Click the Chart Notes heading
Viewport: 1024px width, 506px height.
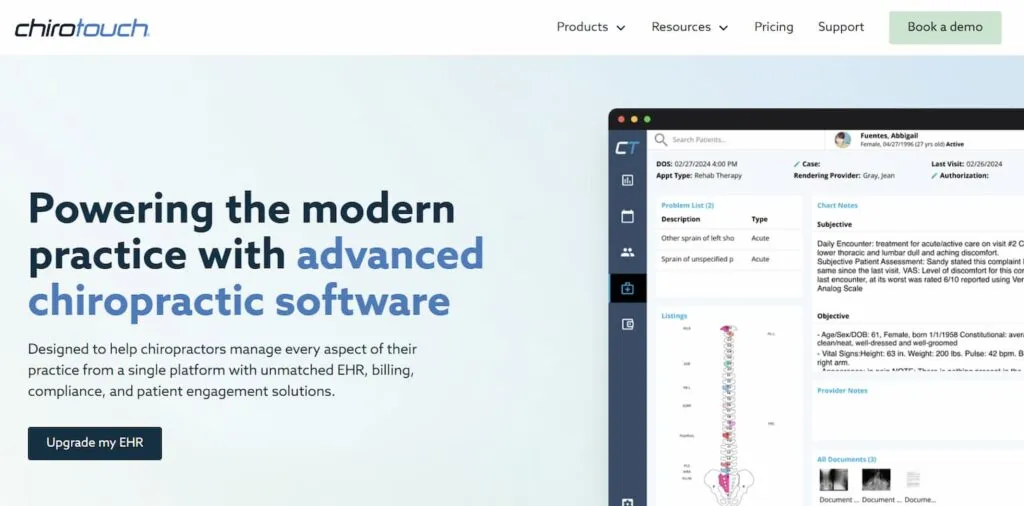837,205
